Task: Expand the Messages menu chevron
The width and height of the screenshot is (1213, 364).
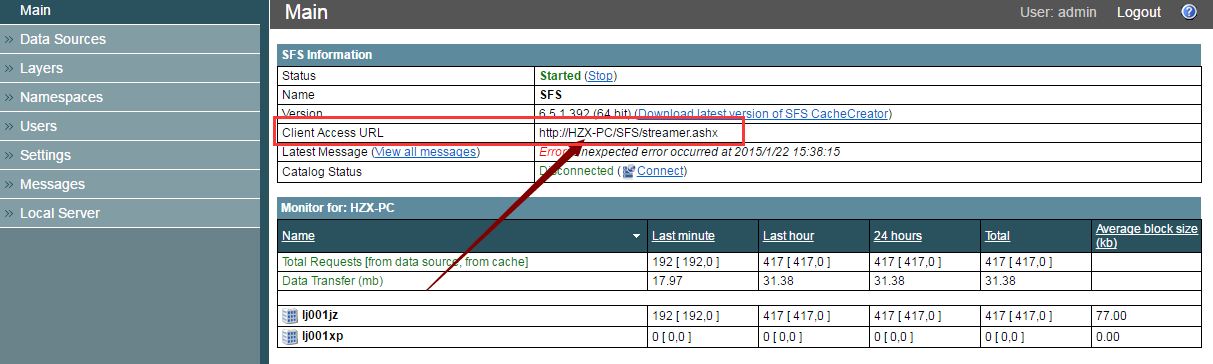Action: pyautogui.click(x=8, y=185)
